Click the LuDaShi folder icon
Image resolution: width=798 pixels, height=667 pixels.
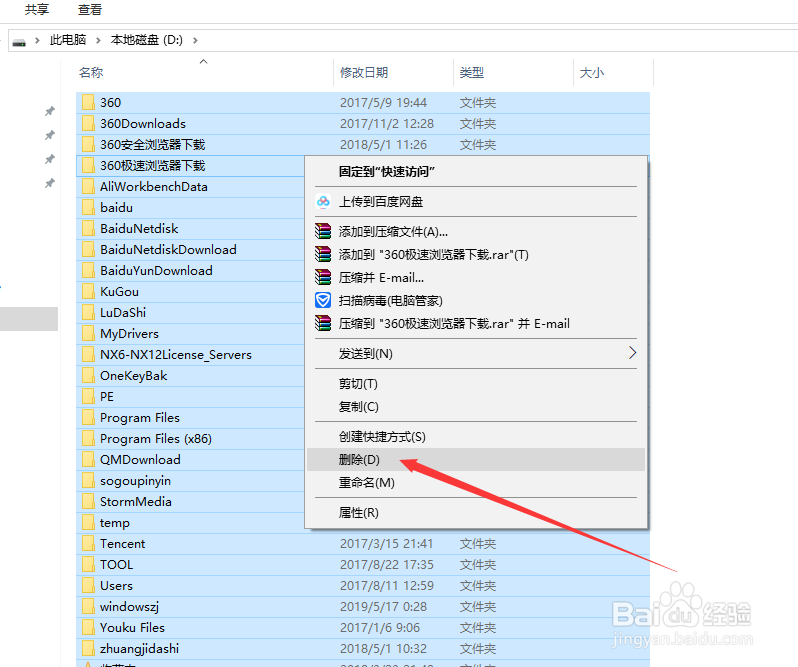tap(88, 312)
